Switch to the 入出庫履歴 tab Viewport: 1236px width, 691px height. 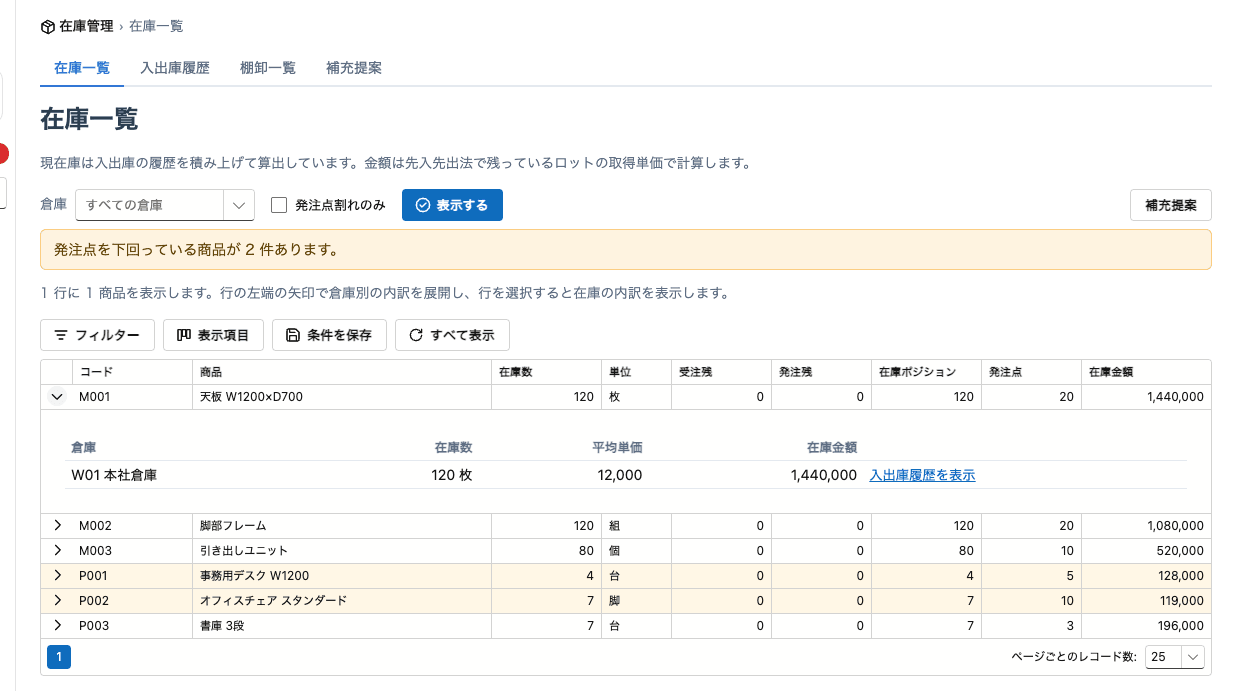[175, 68]
